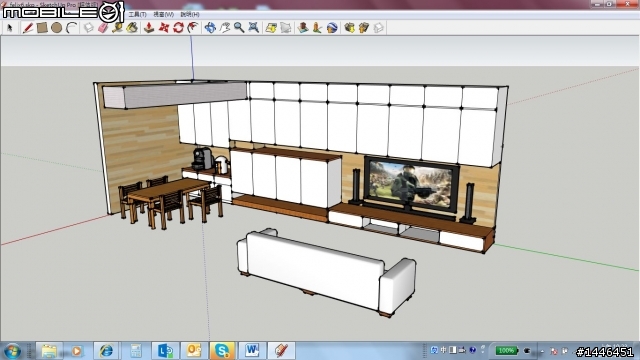Select the Arc tool
The image size is (640, 360).
(71, 28)
